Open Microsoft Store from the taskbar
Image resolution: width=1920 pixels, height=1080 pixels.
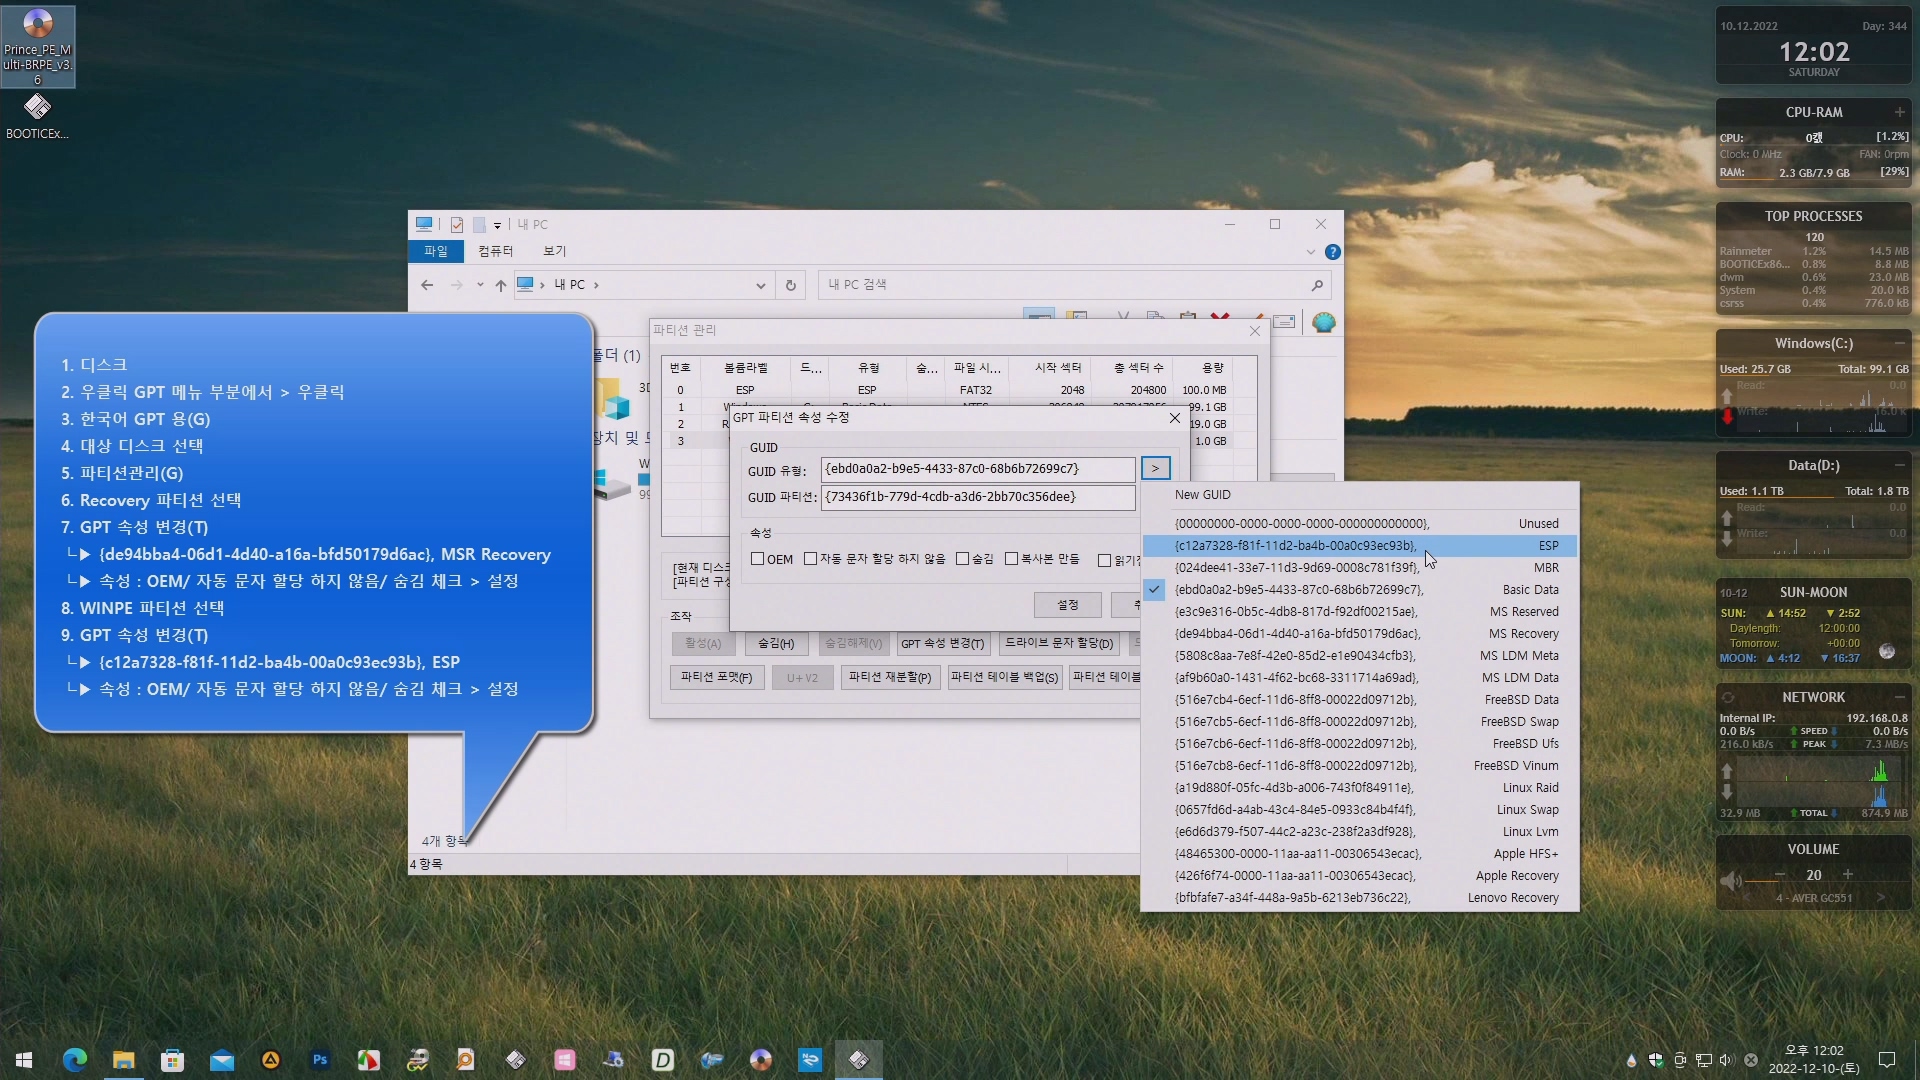click(173, 1060)
